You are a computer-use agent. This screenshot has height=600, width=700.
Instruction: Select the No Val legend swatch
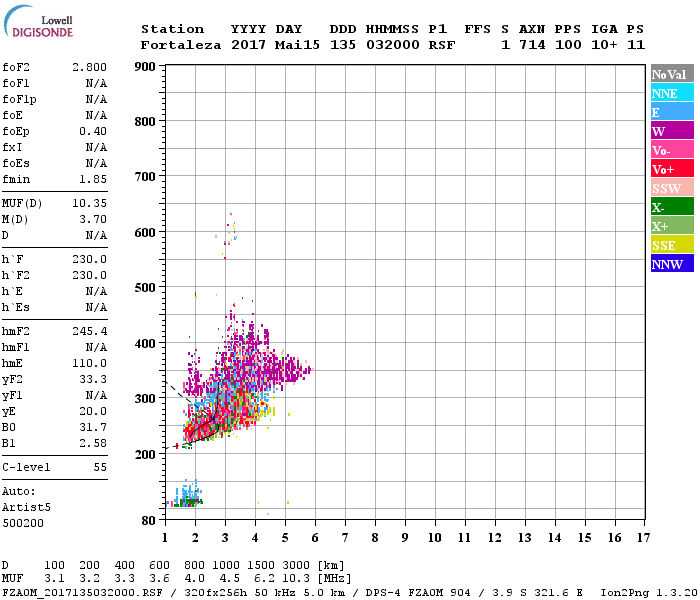[672, 74]
